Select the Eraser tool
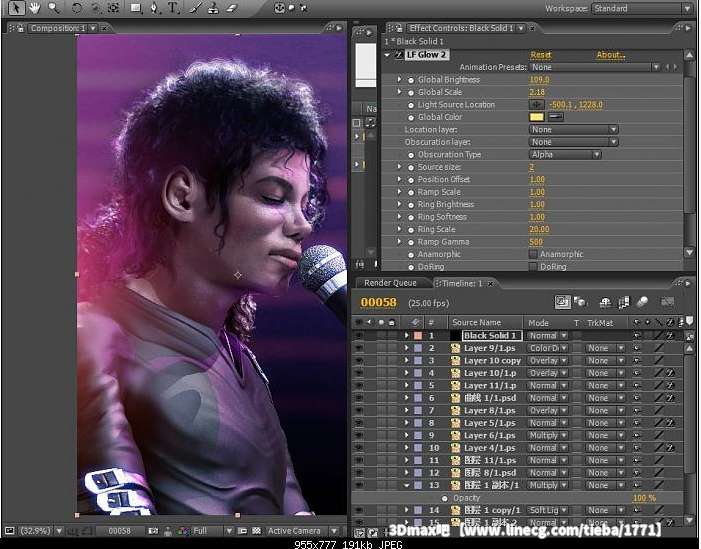This screenshot has height=549, width=701. pos(231,8)
